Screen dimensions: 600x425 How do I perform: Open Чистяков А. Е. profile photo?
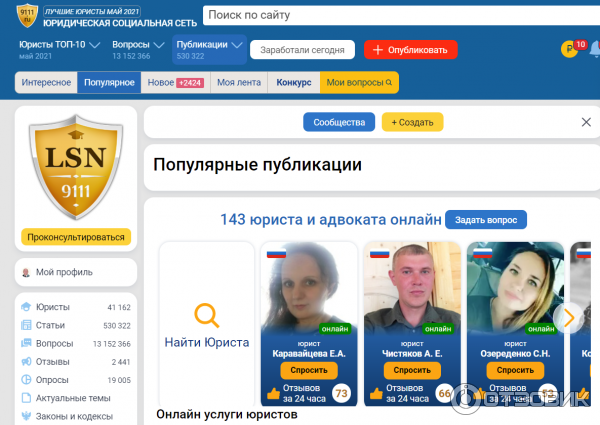(x=412, y=288)
